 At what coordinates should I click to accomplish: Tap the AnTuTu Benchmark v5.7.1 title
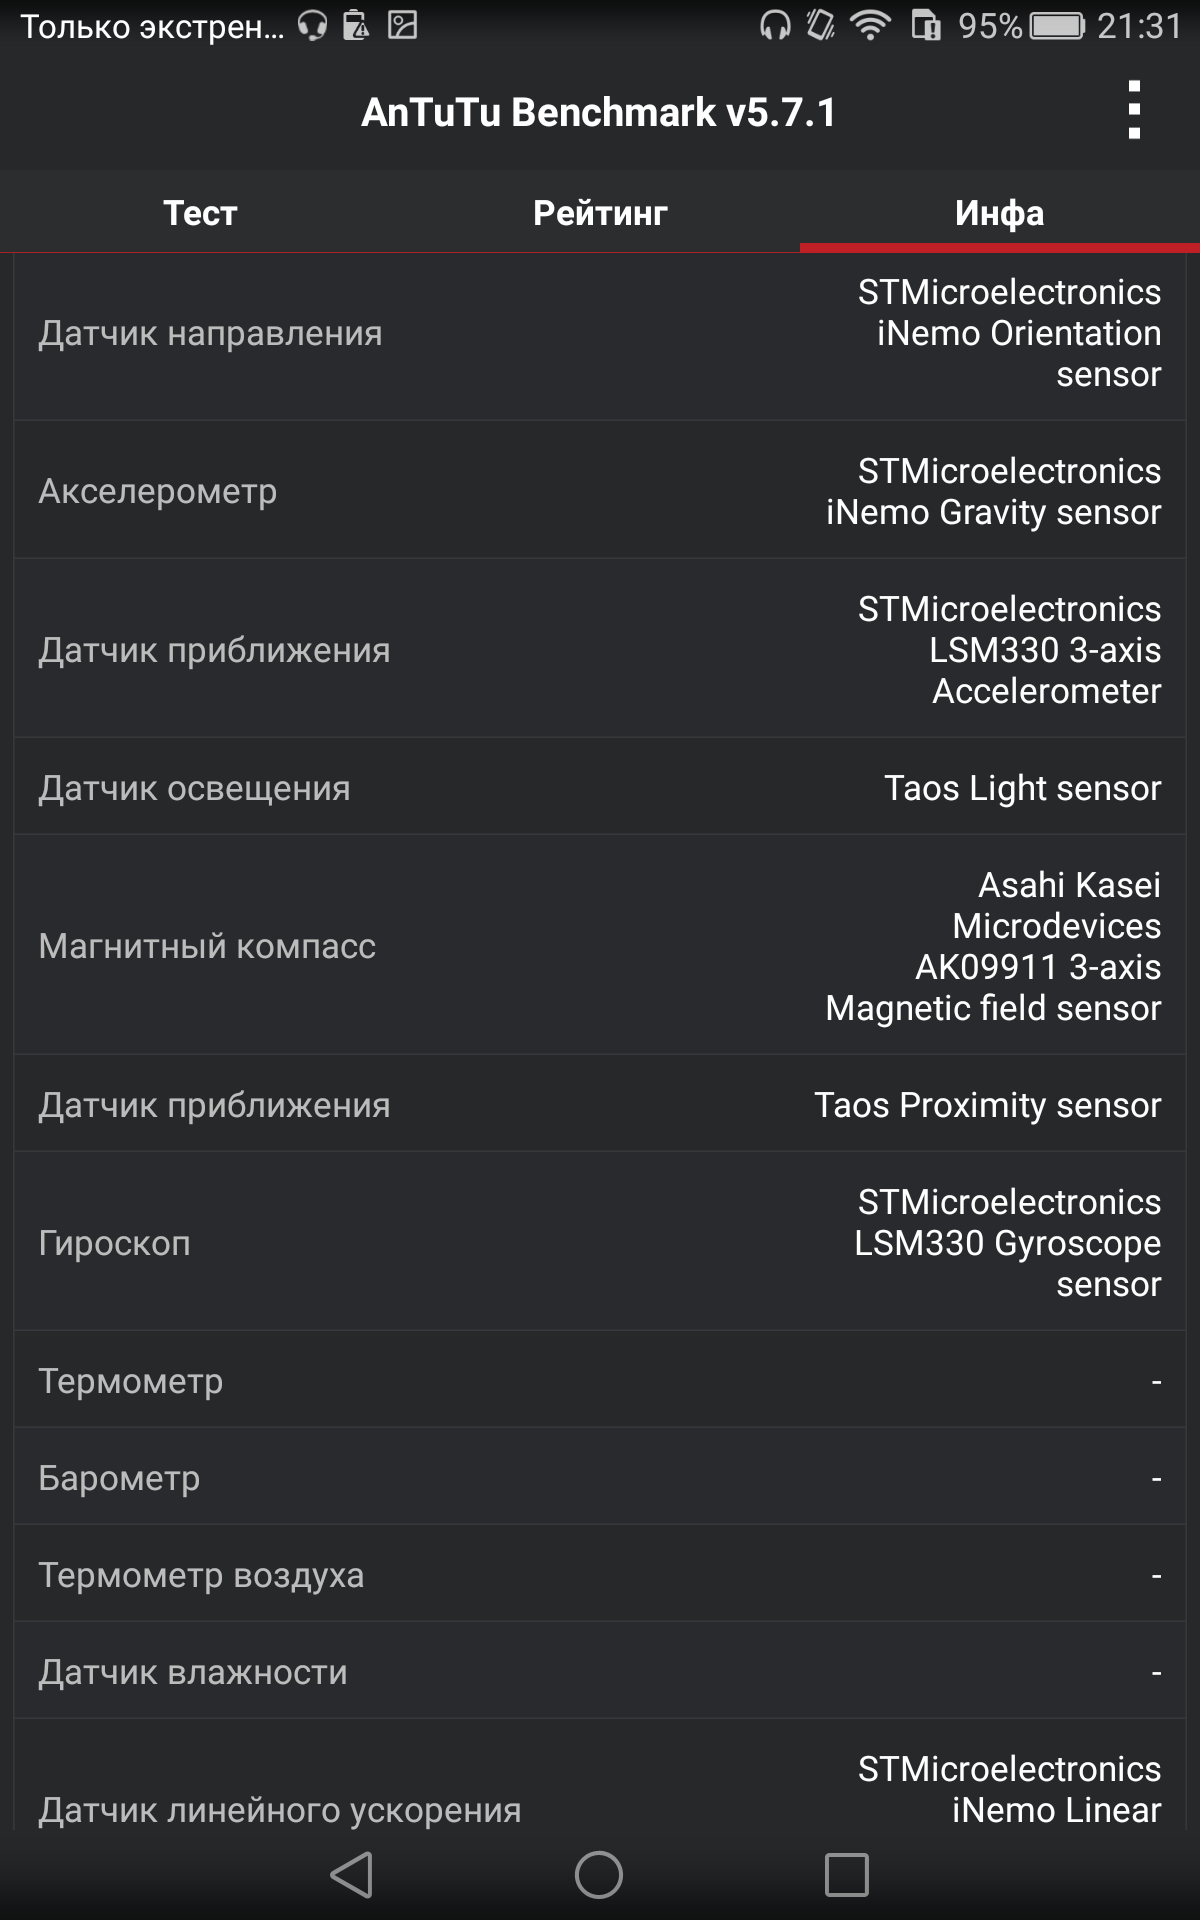599,112
